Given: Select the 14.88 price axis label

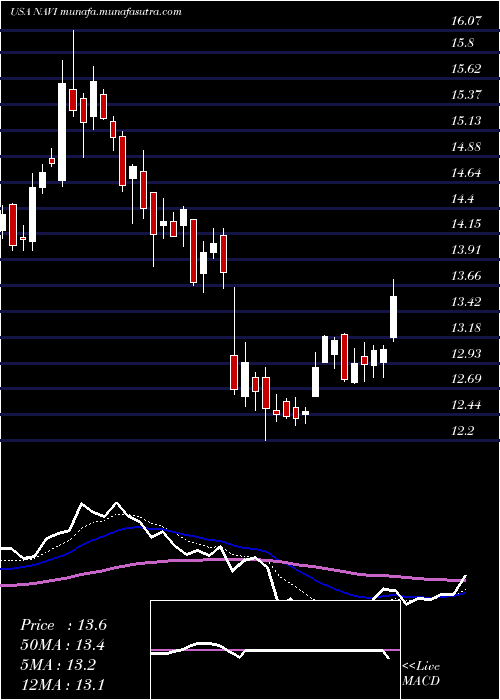Looking at the screenshot, I should pyautogui.click(x=467, y=146).
